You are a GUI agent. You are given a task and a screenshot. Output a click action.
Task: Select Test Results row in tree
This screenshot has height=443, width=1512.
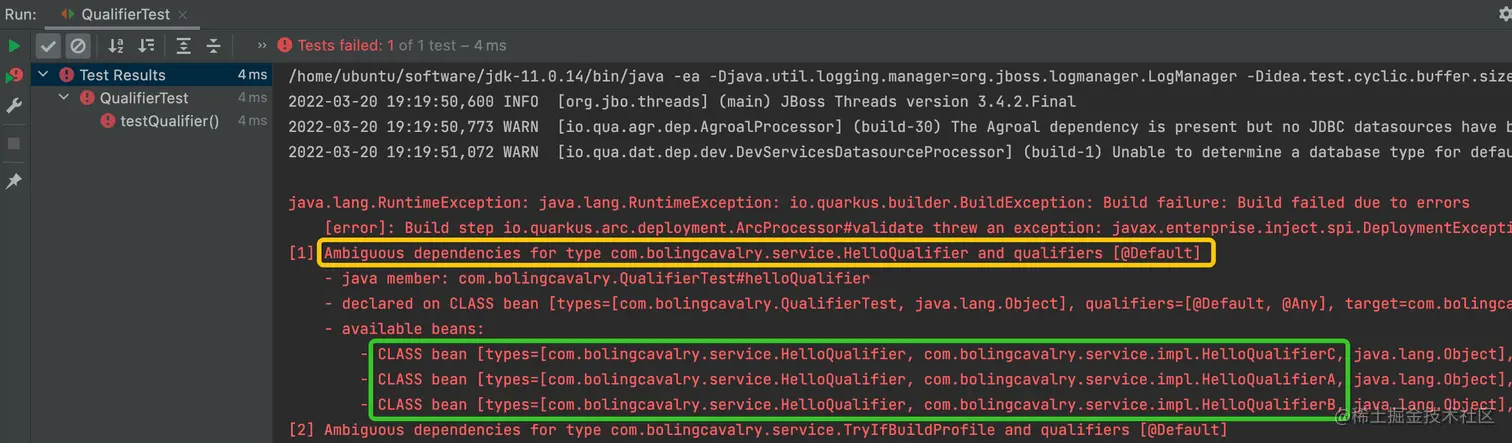(151, 74)
